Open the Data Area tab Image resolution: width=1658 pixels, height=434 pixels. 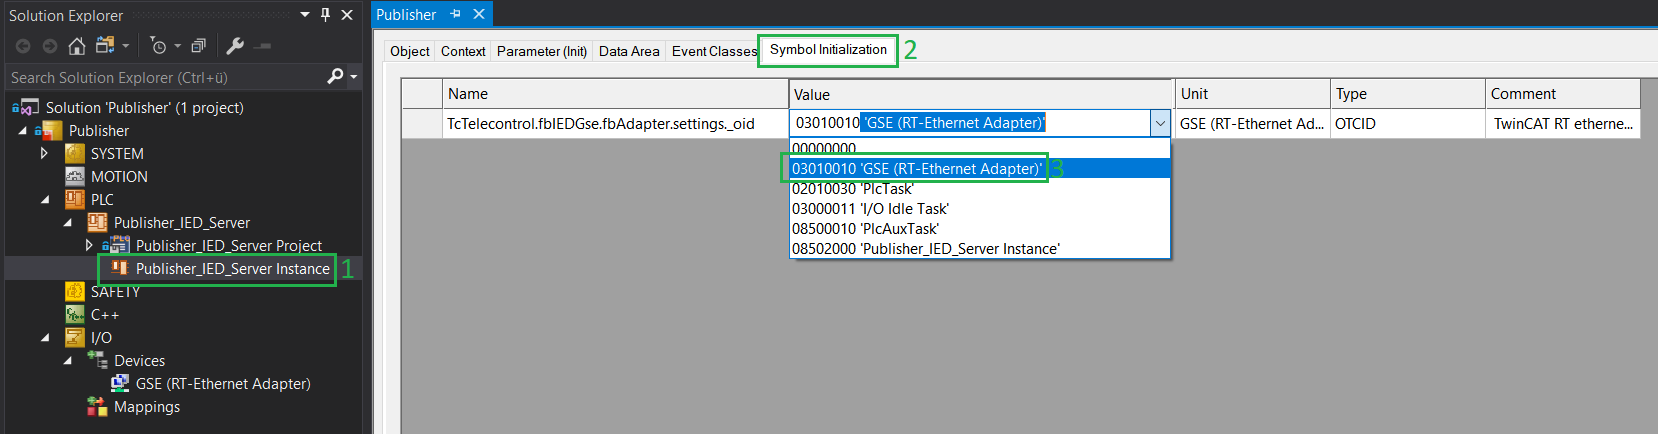pyautogui.click(x=629, y=51)
